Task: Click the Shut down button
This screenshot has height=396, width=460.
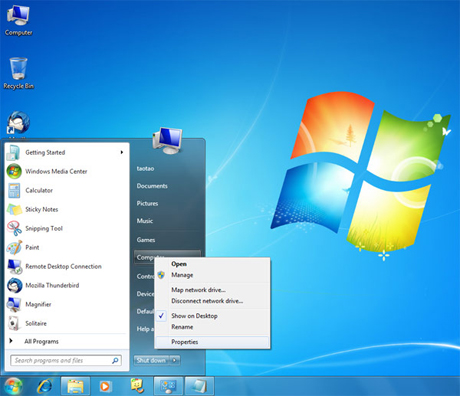Action: [152, 360]
